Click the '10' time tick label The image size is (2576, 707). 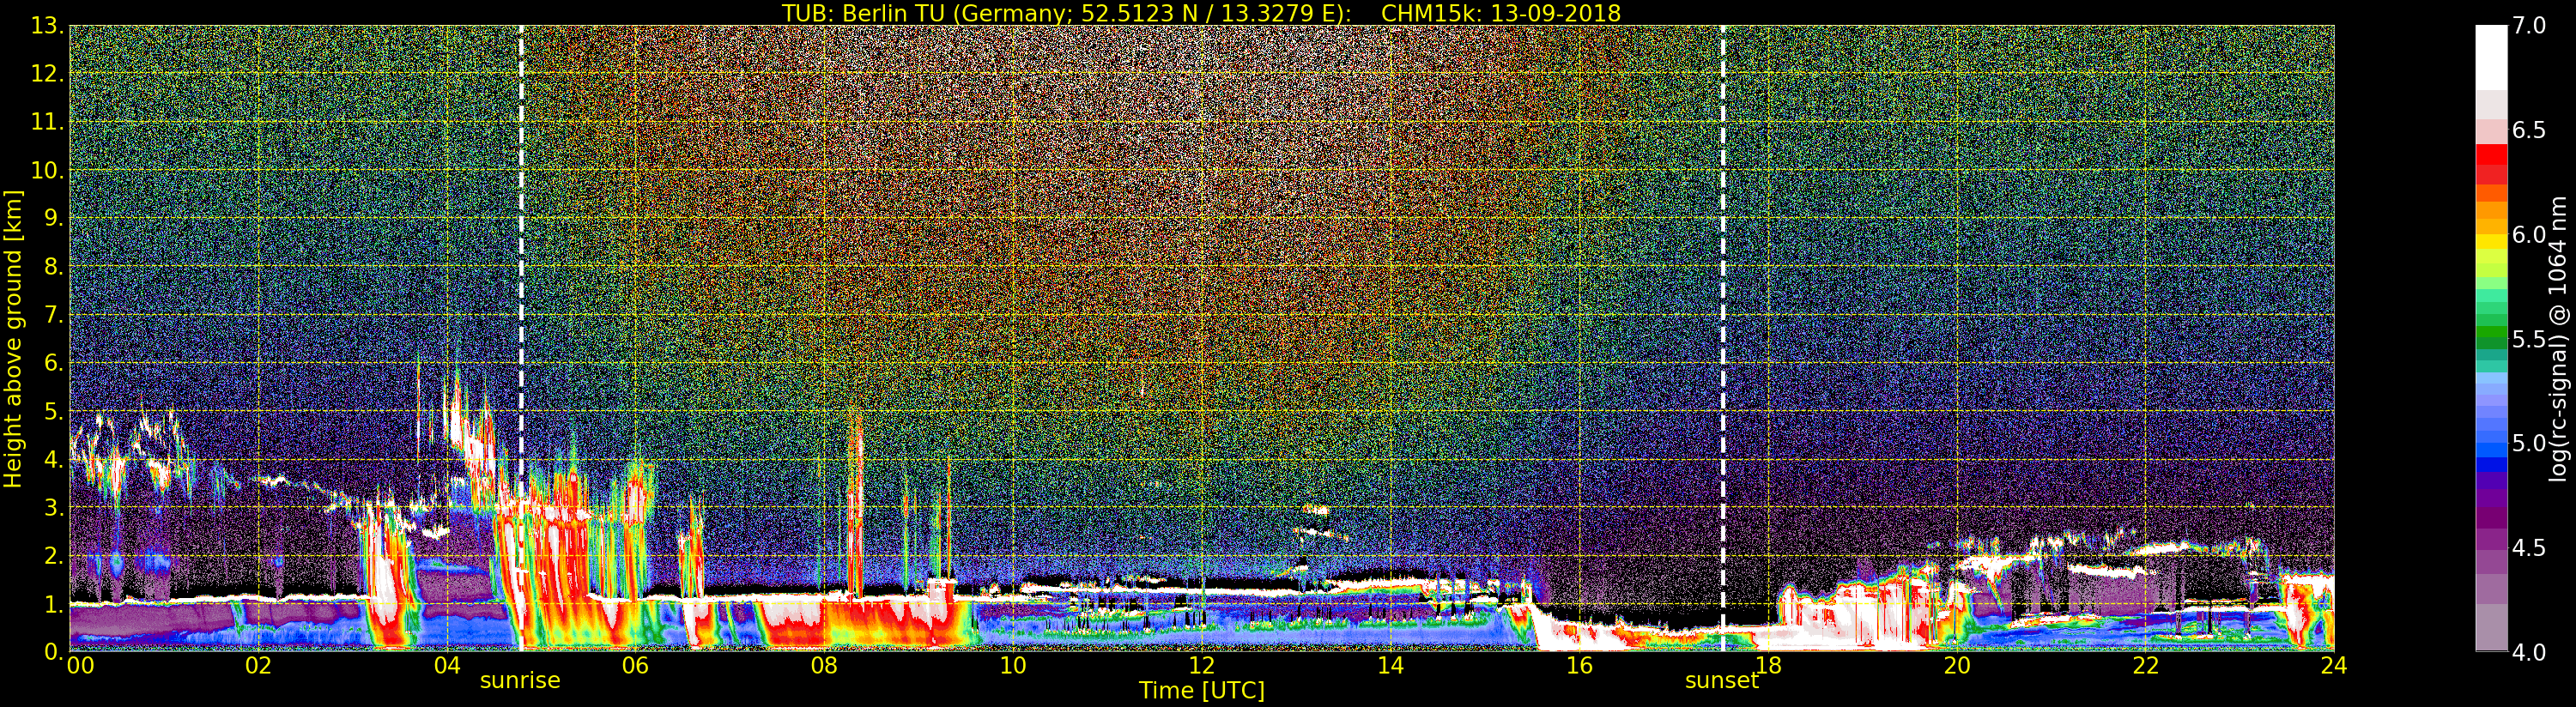(1013, 666)
